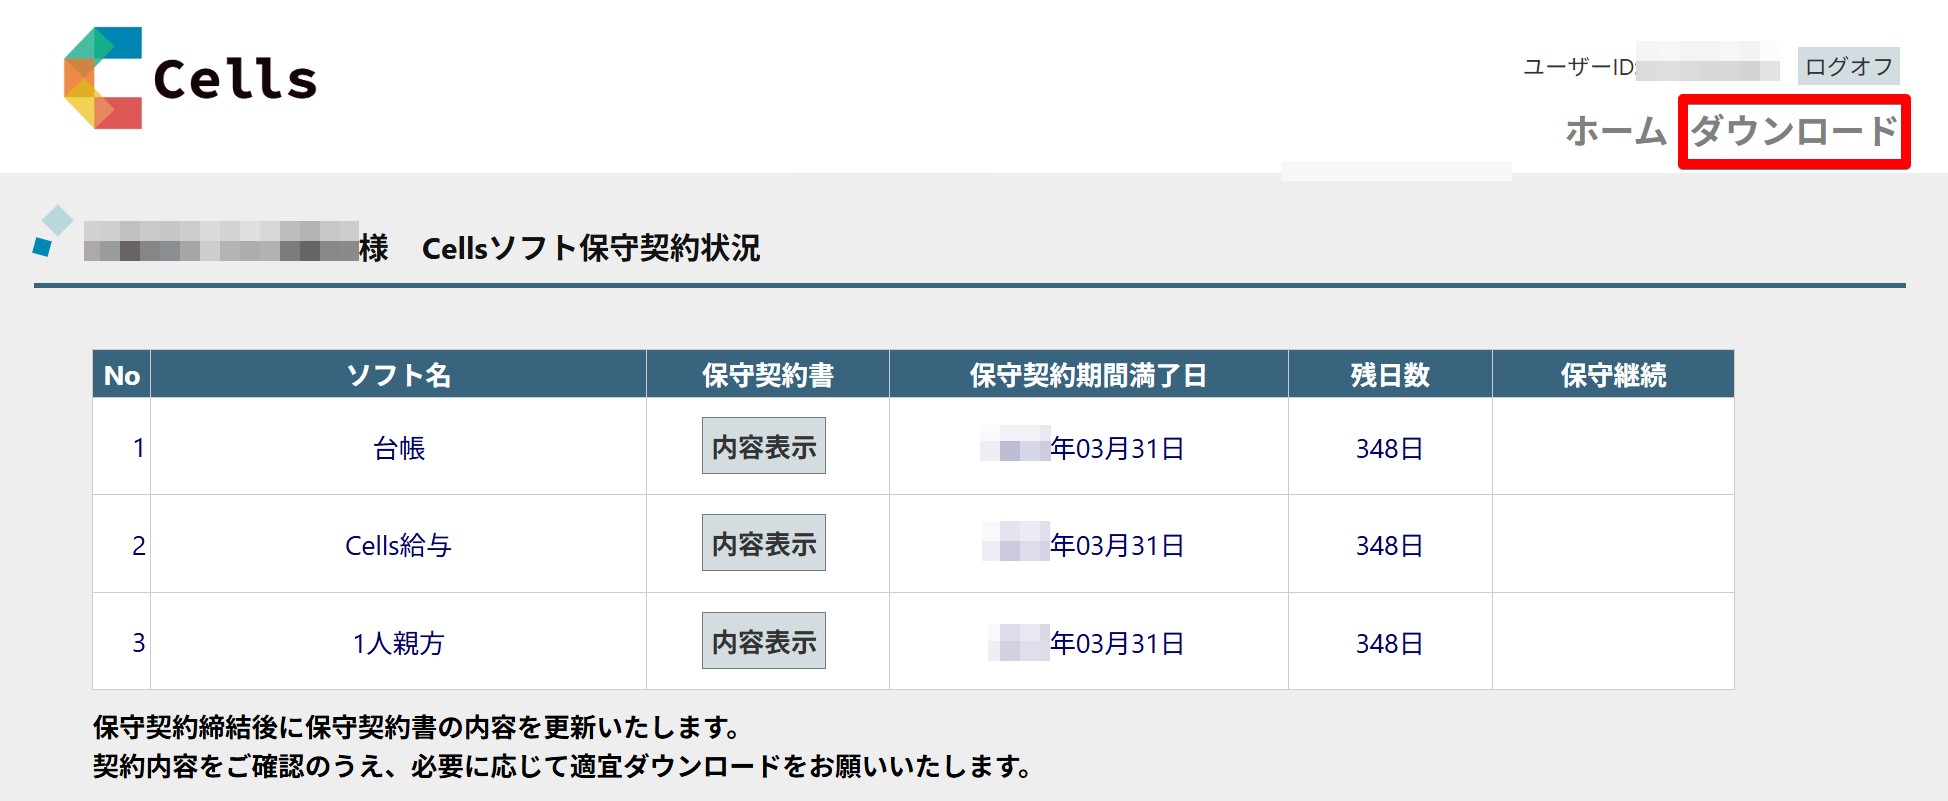Show contract contents for Cells給与
Screen dimensions: 1948x801
764,543
